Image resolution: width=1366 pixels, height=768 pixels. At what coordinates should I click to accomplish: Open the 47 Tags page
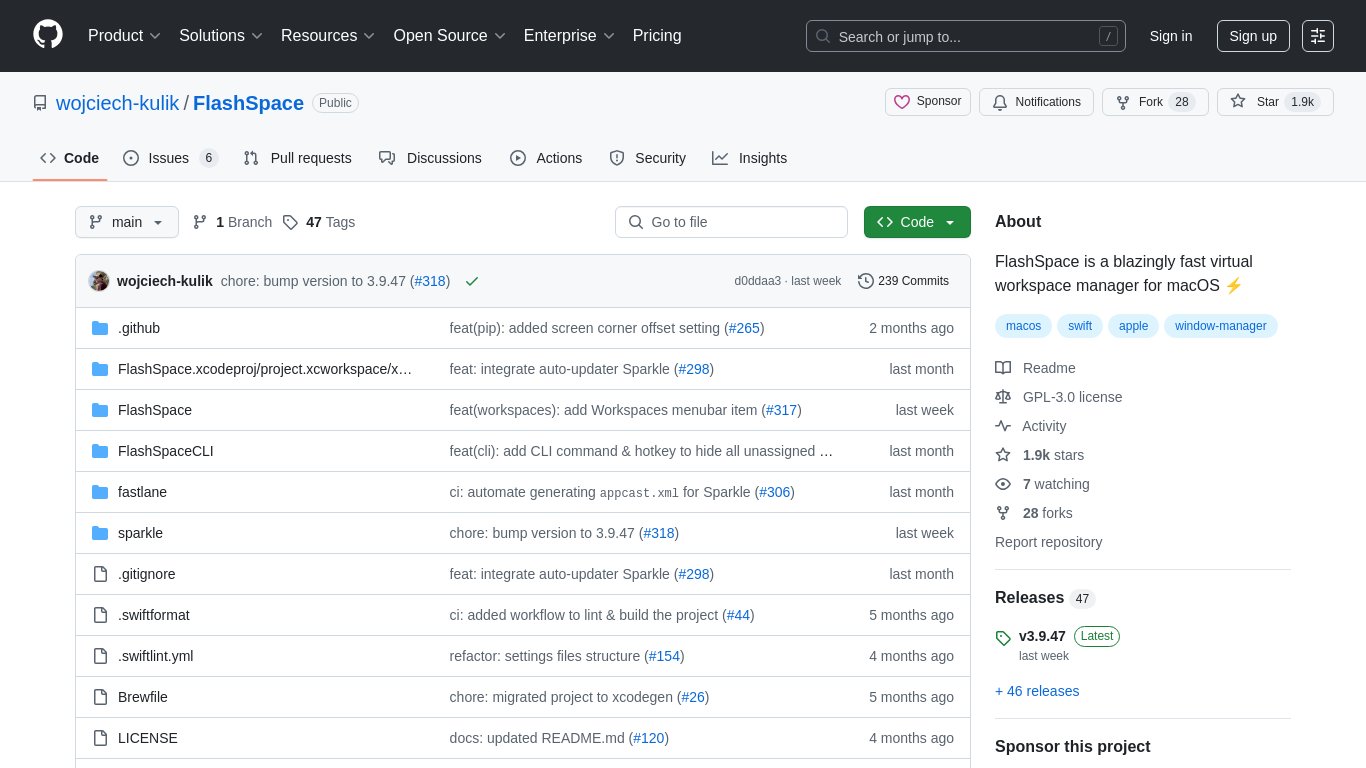click(319, 222)
